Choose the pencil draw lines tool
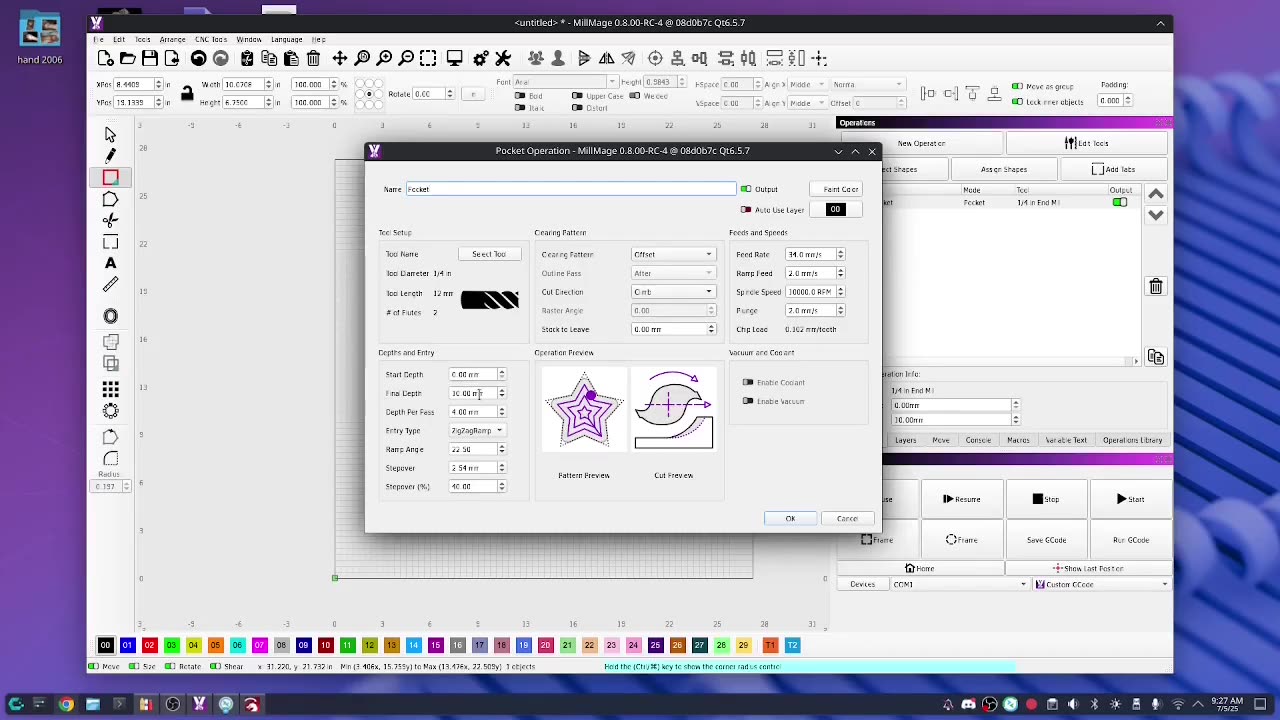Viewport: 1280px width, 720px height. coord(110,155)
